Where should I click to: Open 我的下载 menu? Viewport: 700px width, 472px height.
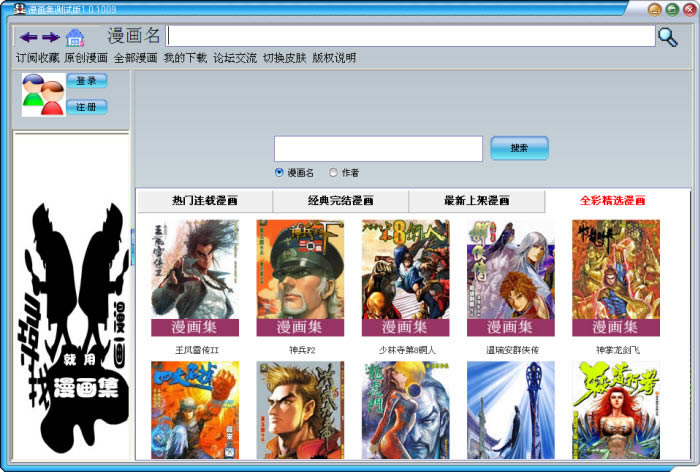185,58
